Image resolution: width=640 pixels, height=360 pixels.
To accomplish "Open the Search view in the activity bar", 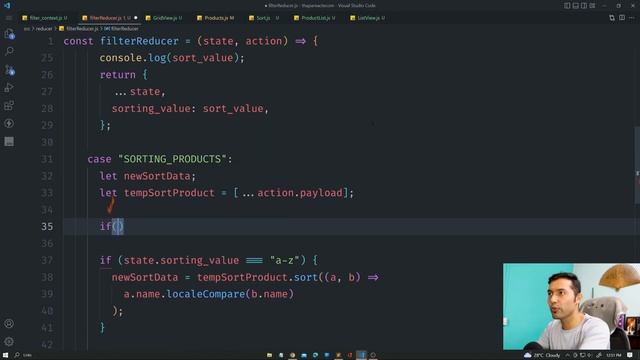I will coord(9,51).
